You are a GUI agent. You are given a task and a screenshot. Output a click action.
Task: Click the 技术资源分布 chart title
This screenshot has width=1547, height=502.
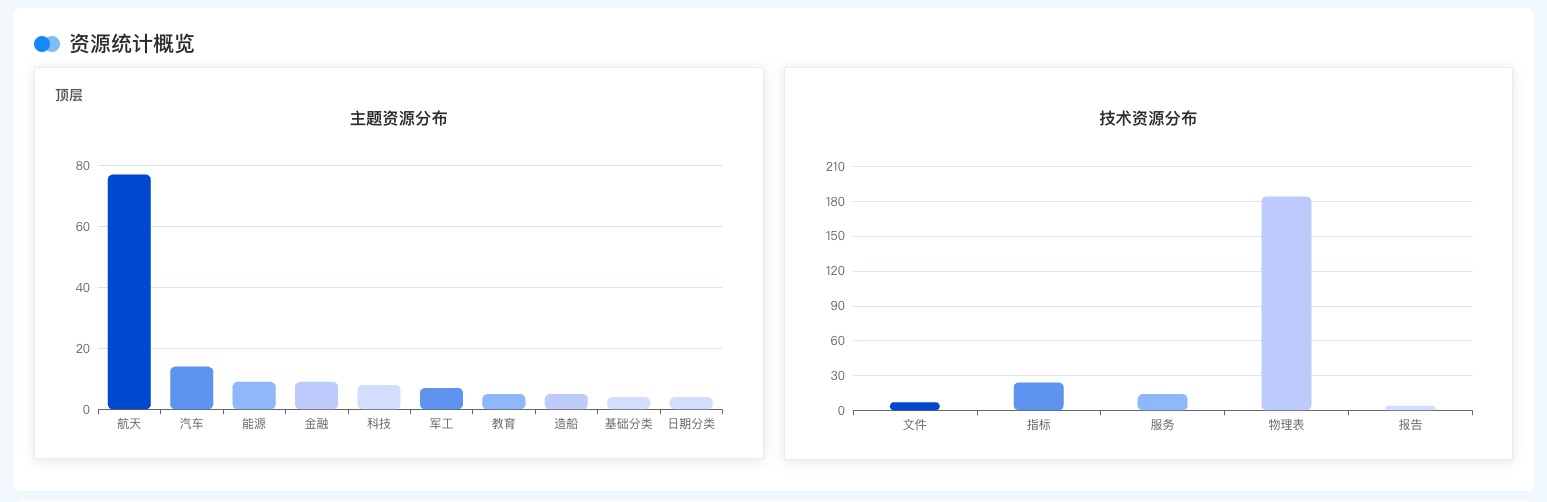click(1148, 119)
